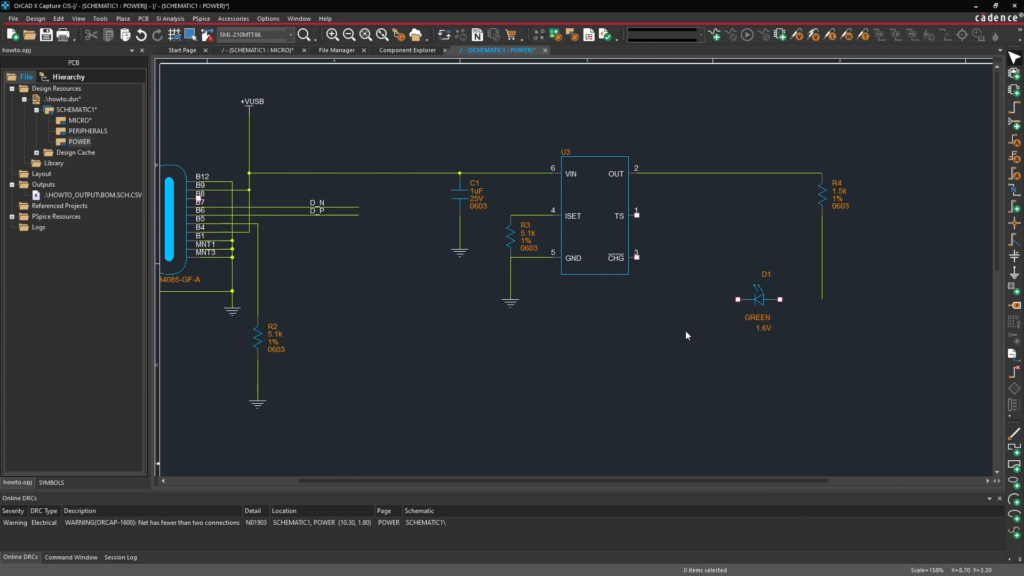Click the area select toolbar icon
This screenshot has height=576, width=1024.
pos(191,35)
